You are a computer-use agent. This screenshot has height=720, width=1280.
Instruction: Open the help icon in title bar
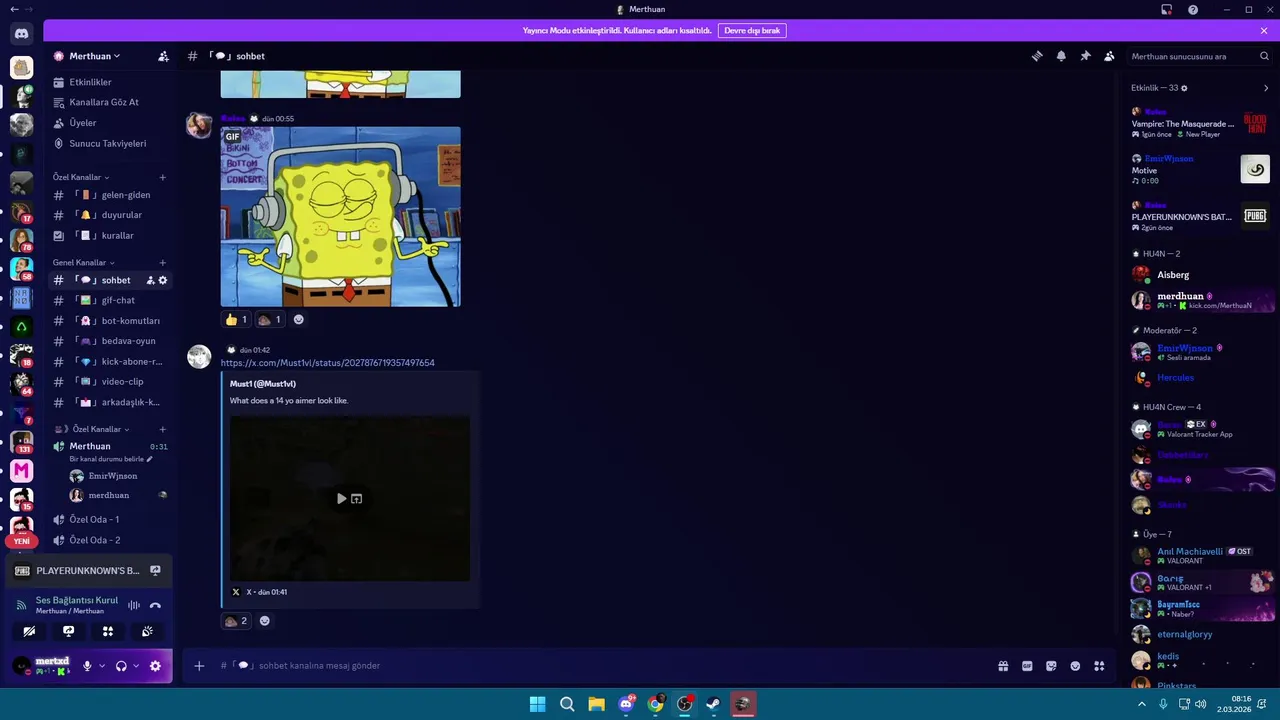point(1193,9)
